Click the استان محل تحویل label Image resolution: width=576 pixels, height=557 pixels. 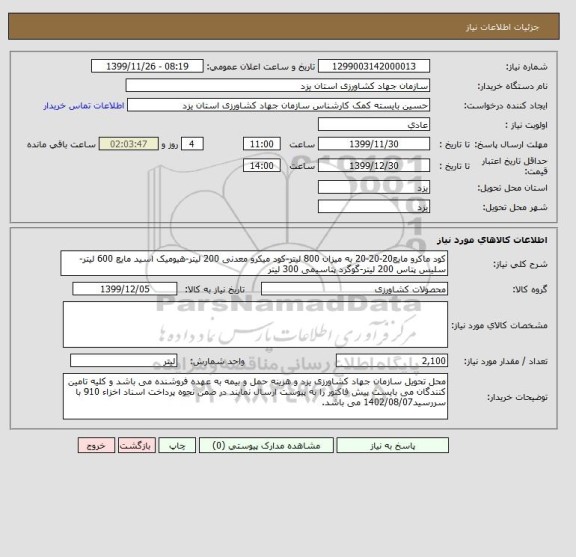click(x=512, y=188)
